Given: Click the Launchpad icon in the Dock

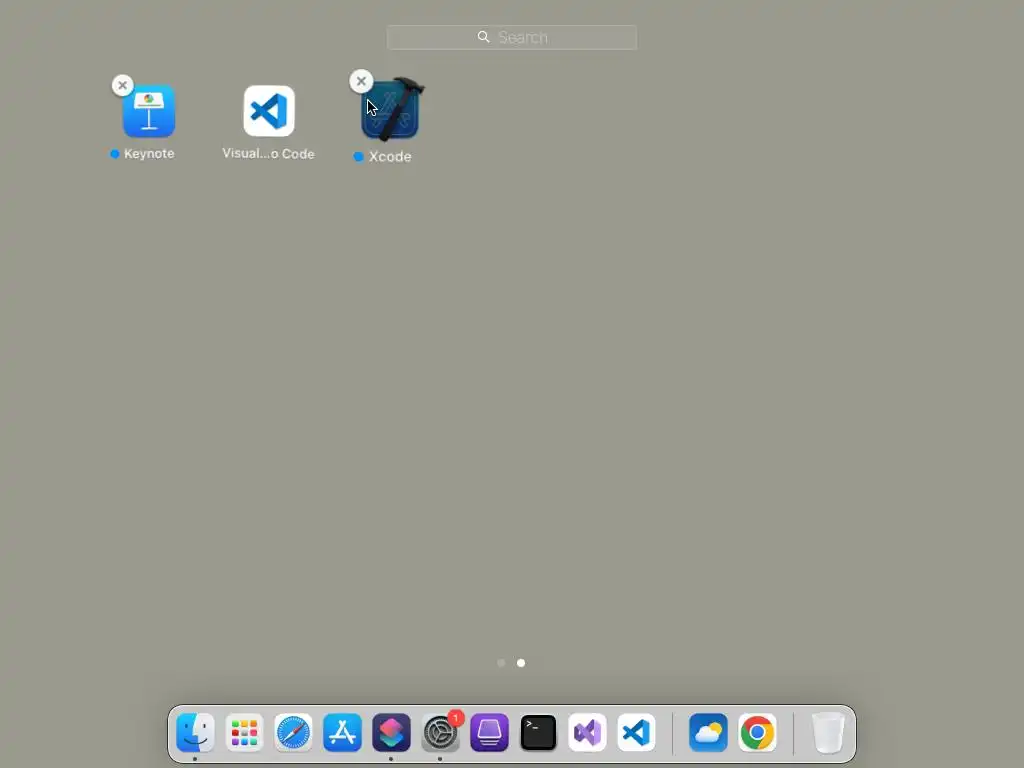Looking at the screenshot, I should 244,732.
